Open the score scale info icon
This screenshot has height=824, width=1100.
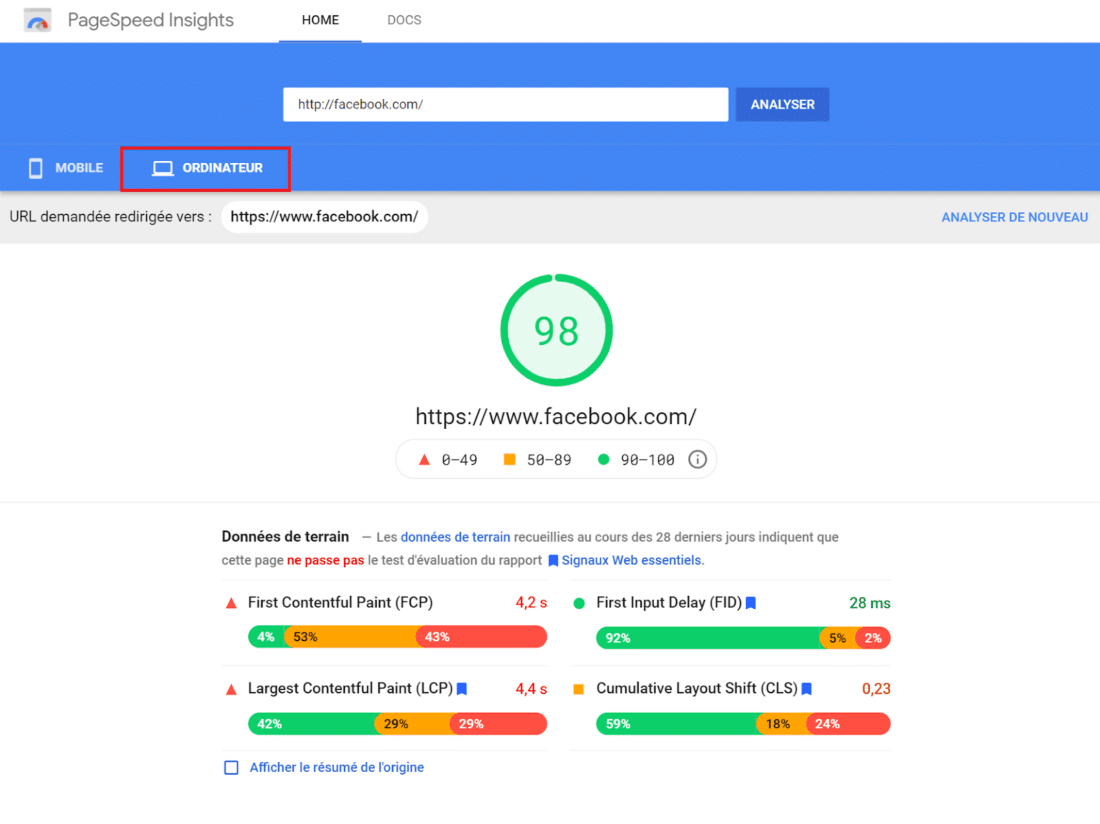click(x=697, y=459)
